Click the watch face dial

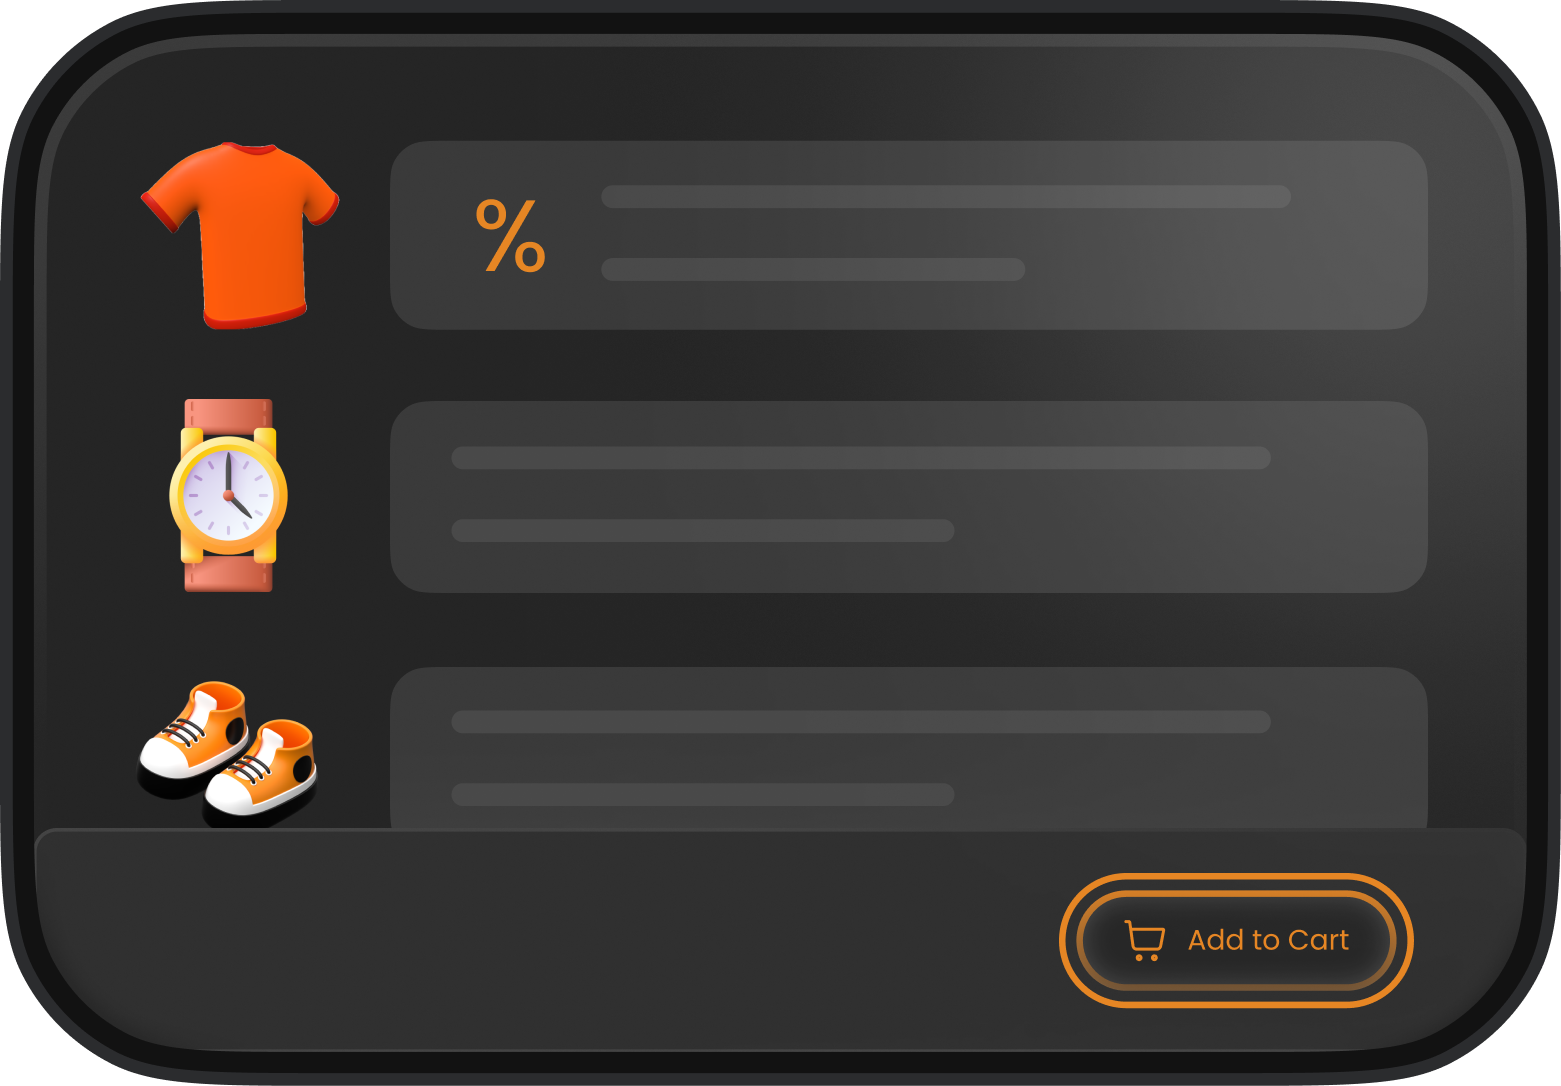pyautogui.click(x=228, y=495)
